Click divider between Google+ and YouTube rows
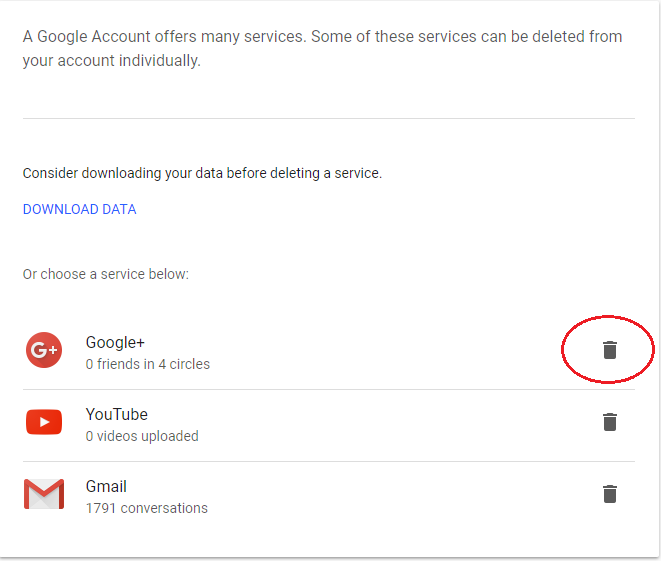 click(329, 389)
